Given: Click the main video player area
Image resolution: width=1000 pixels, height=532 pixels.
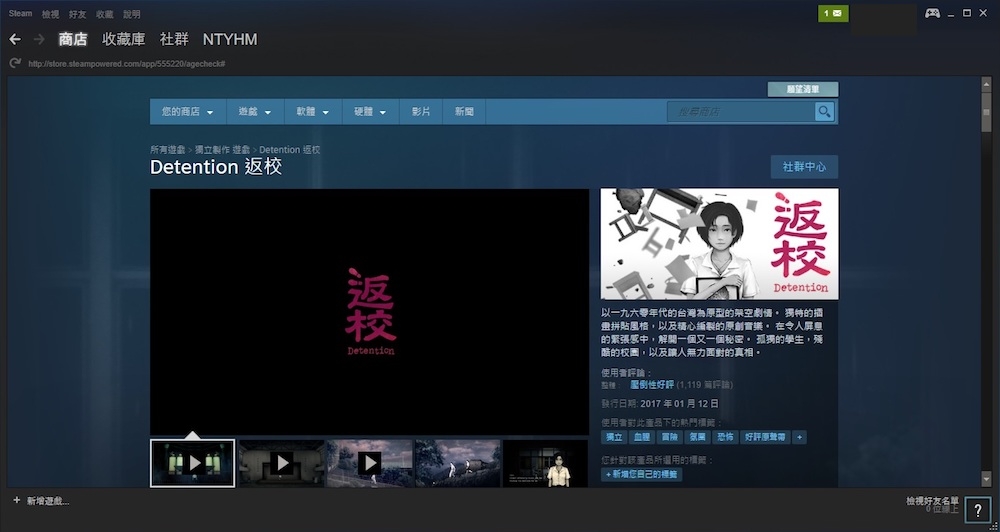Looking at the screenshot, I should (369, 312).
